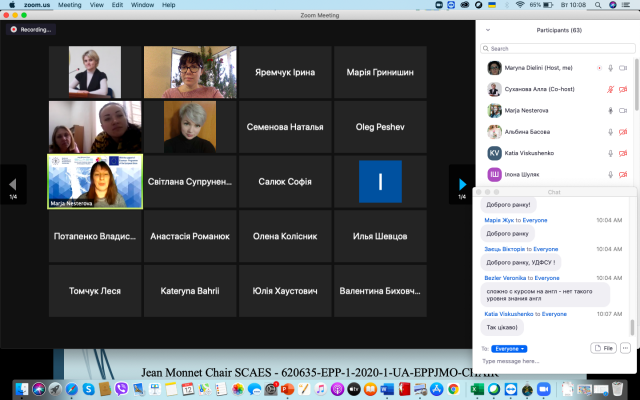Open the Meeting menu
This screenshot has width=640, height=400.
point(69,5)
